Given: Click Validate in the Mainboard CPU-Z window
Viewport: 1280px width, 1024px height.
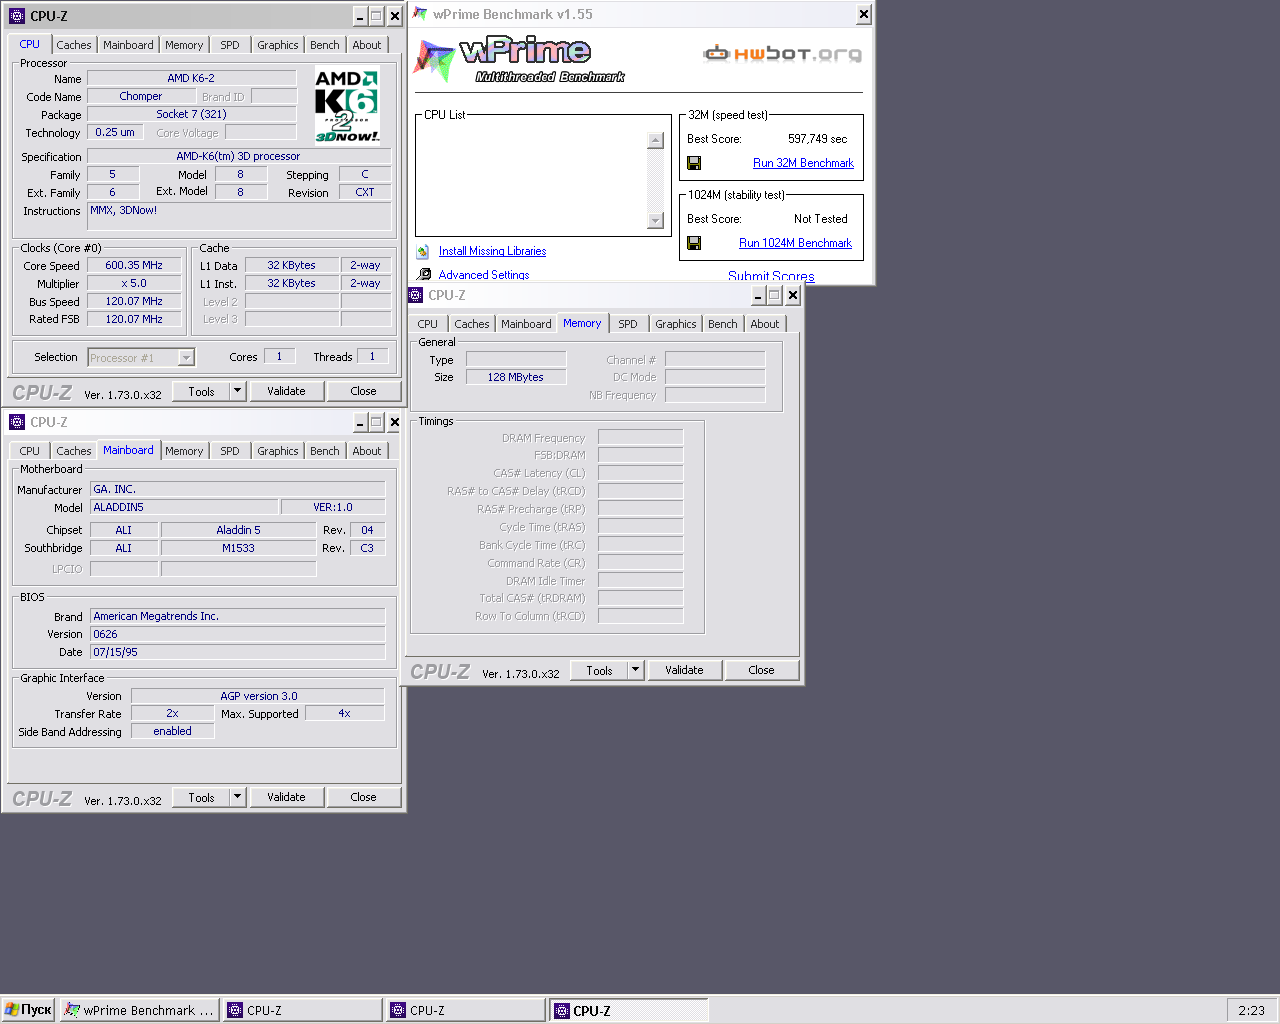Looking at the screenshot, I should [x=286, y=797].
